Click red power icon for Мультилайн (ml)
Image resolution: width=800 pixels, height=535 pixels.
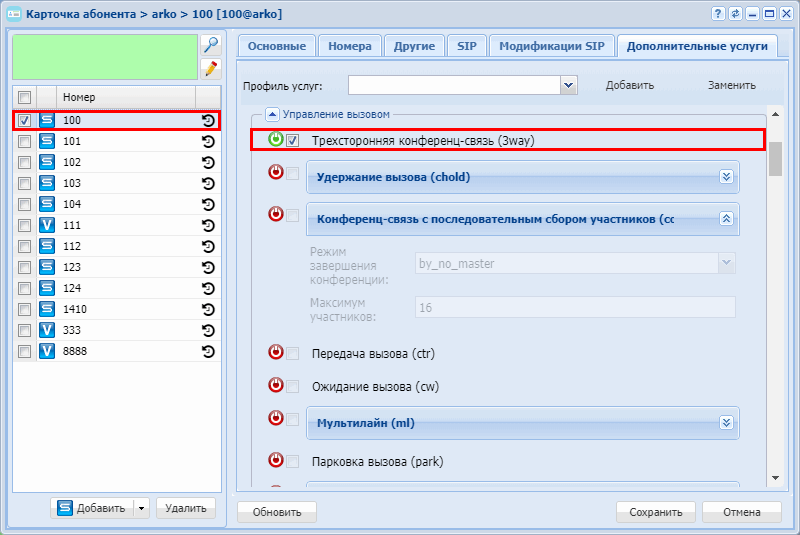coord(276,418)
